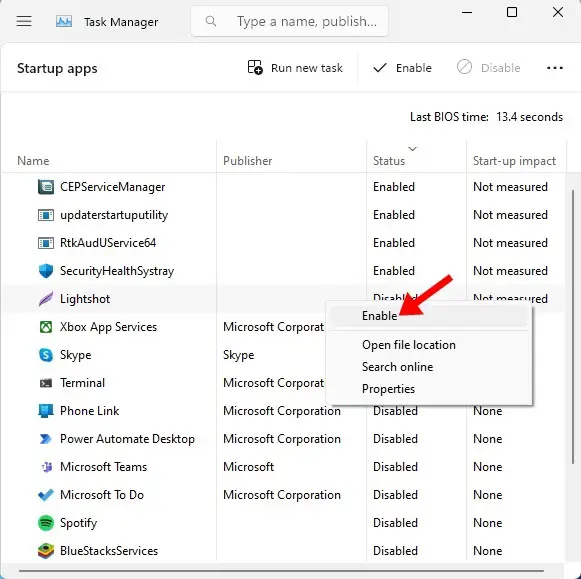Click the Enable toolbar button

tap(402, 68)
